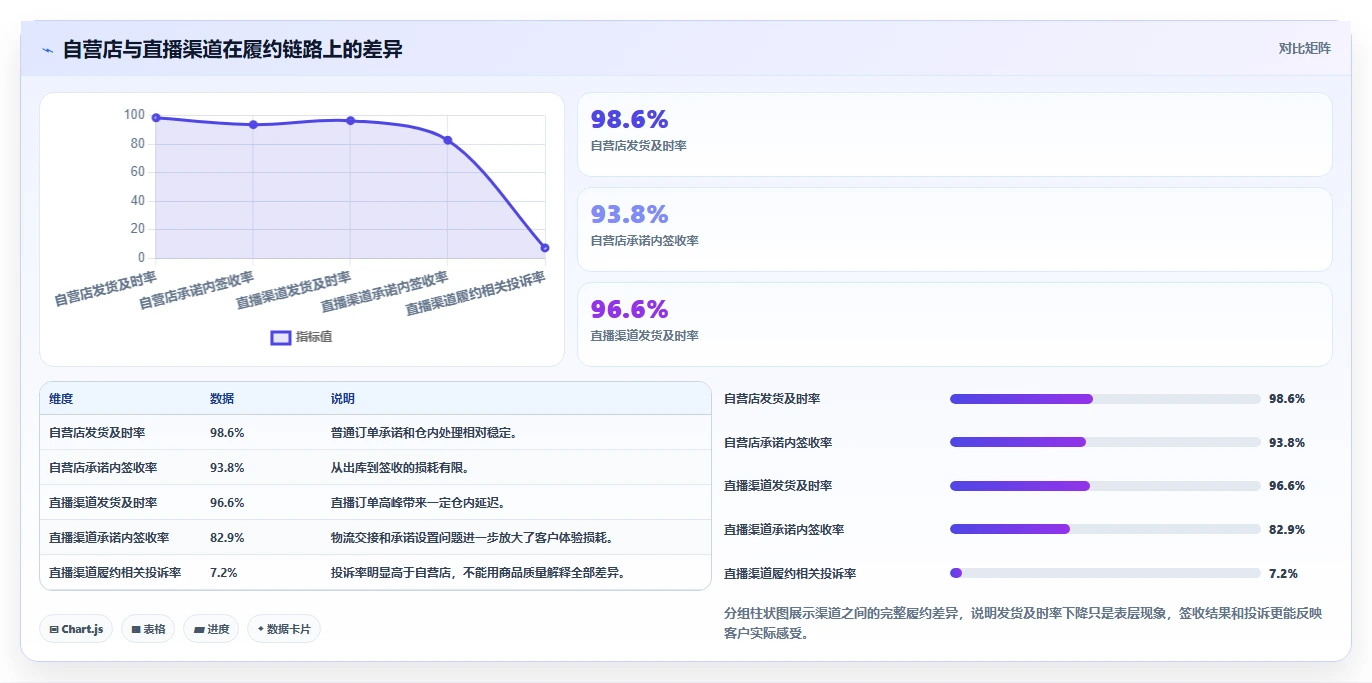This screenshot has height=683, width=1372.
Task: Click the 维度 column header
Action: point(61,399)
